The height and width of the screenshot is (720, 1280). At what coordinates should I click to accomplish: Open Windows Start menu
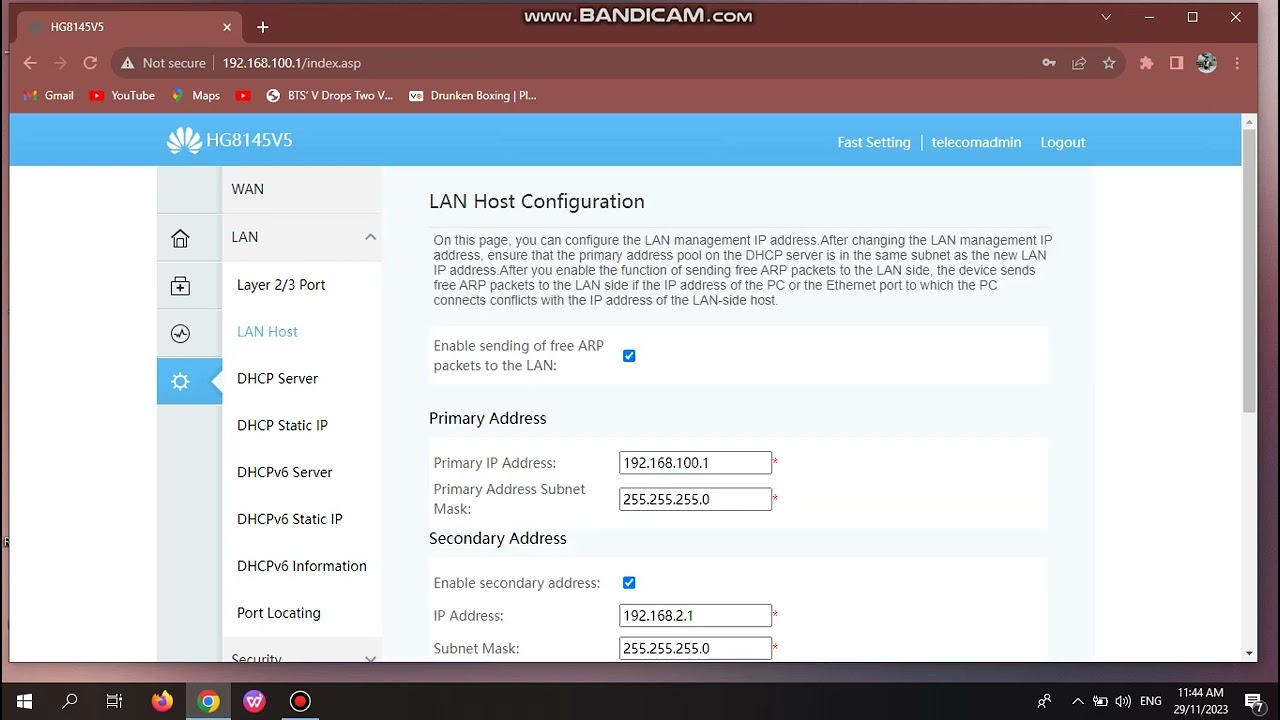24,701
